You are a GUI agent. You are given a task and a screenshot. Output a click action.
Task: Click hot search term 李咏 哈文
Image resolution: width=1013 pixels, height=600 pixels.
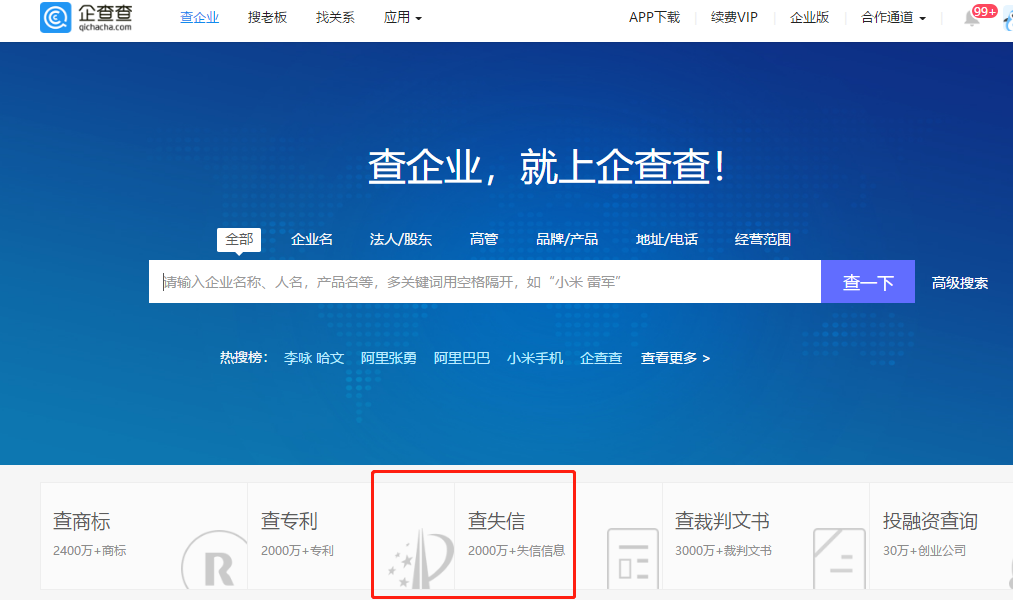pyautogui.click(x=314, y=358)
